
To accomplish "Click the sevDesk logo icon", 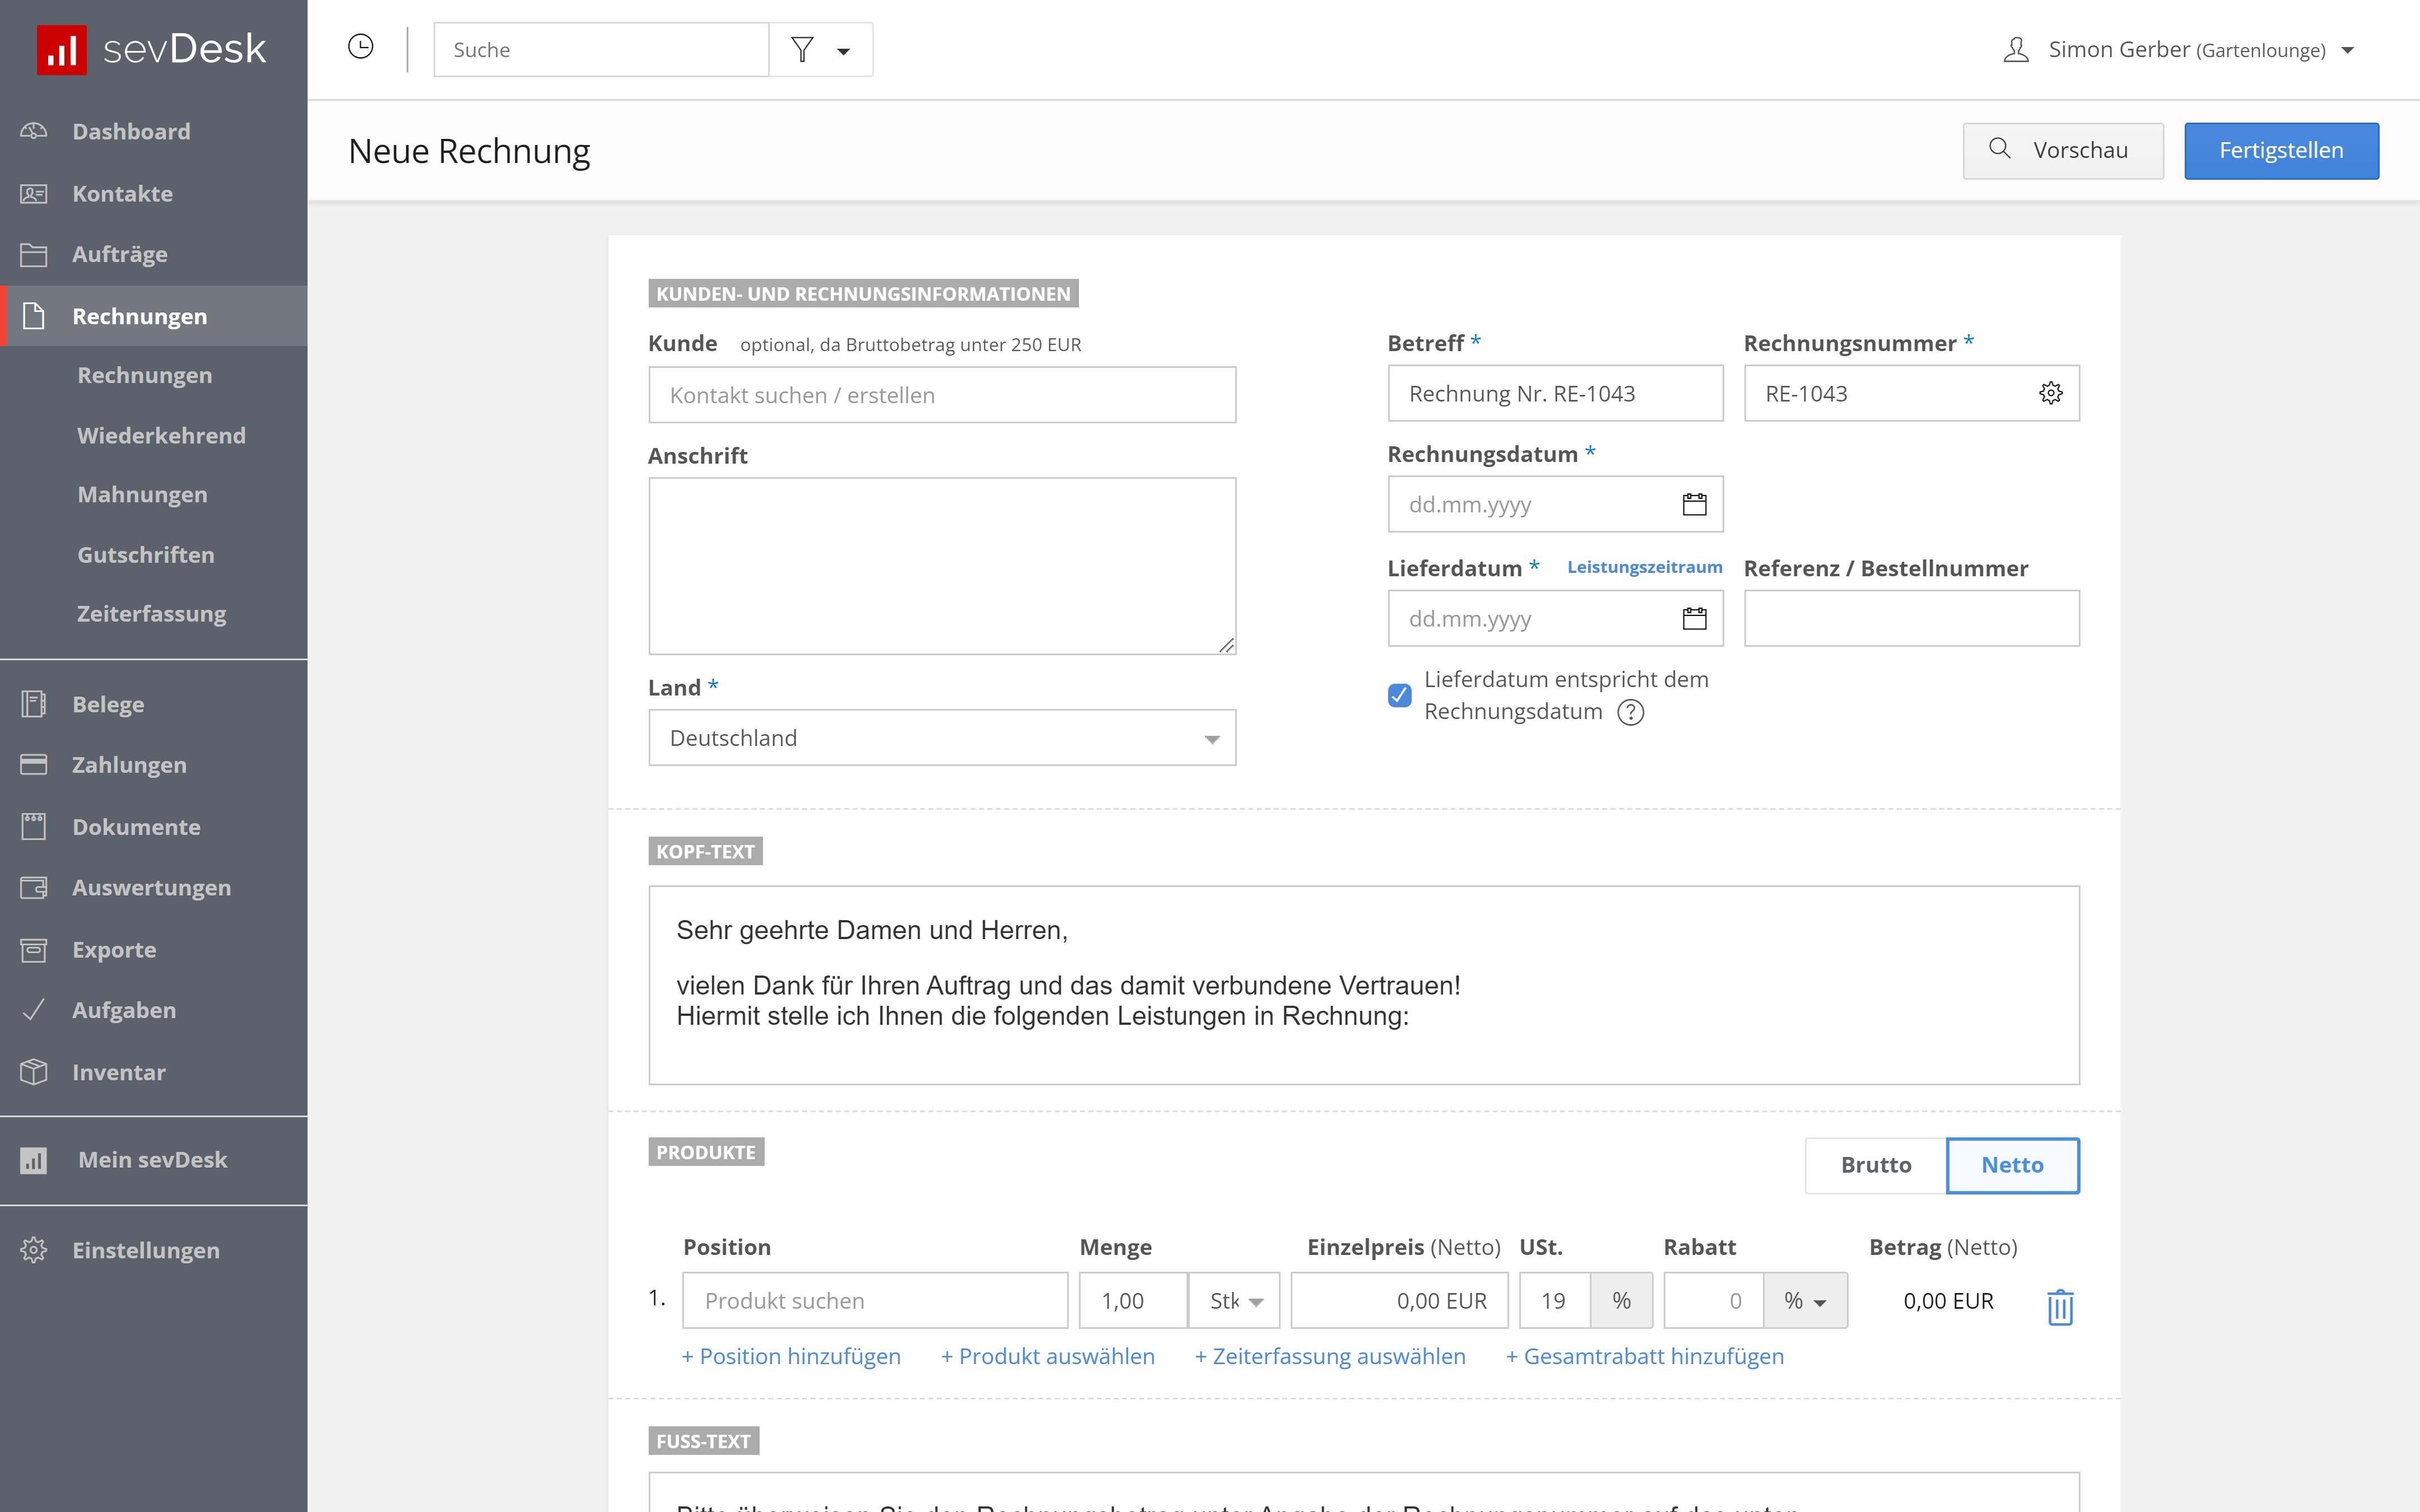I will 62,49.
